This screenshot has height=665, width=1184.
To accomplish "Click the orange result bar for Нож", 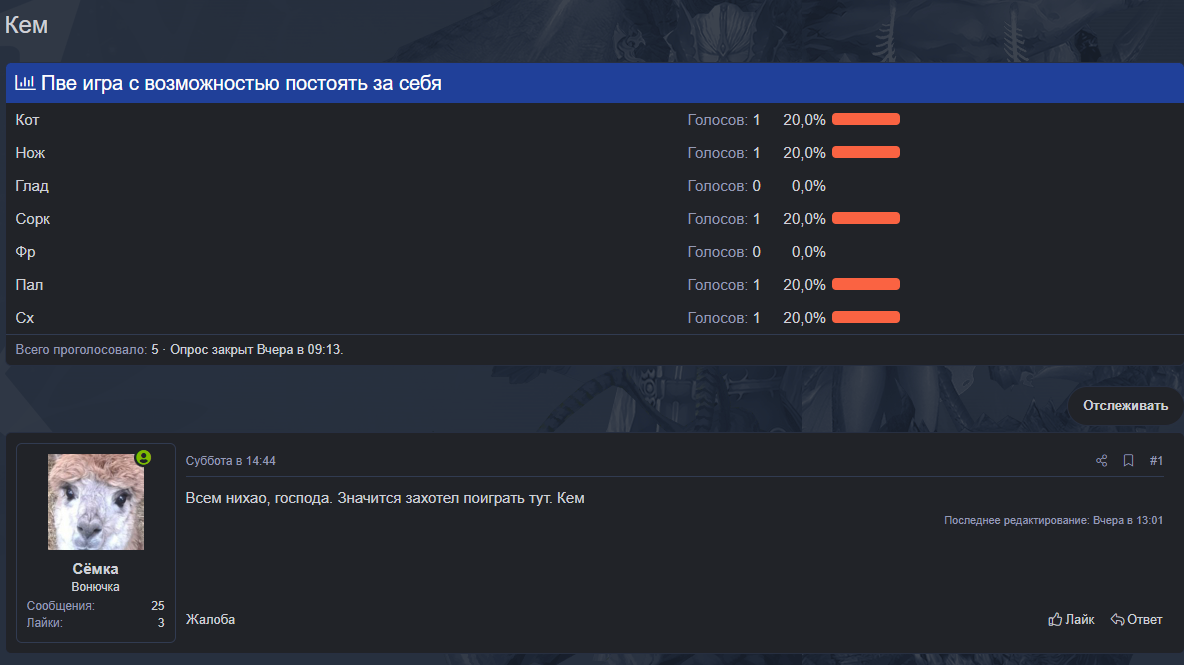I will pyautogui.click(x=866, y=153).
